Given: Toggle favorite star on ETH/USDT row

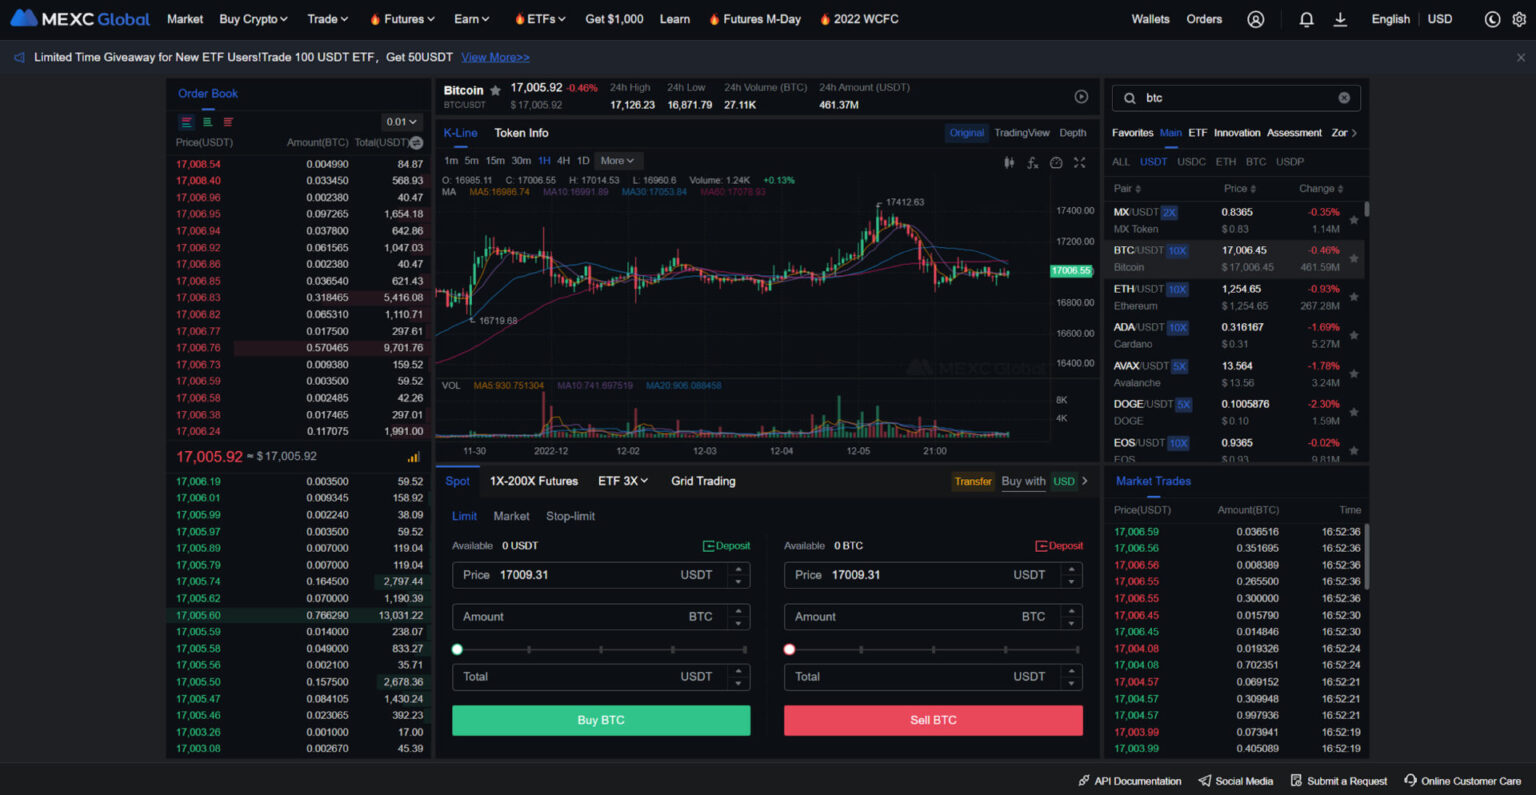Looking at the screenshot, I should [x=1354, y=297].
